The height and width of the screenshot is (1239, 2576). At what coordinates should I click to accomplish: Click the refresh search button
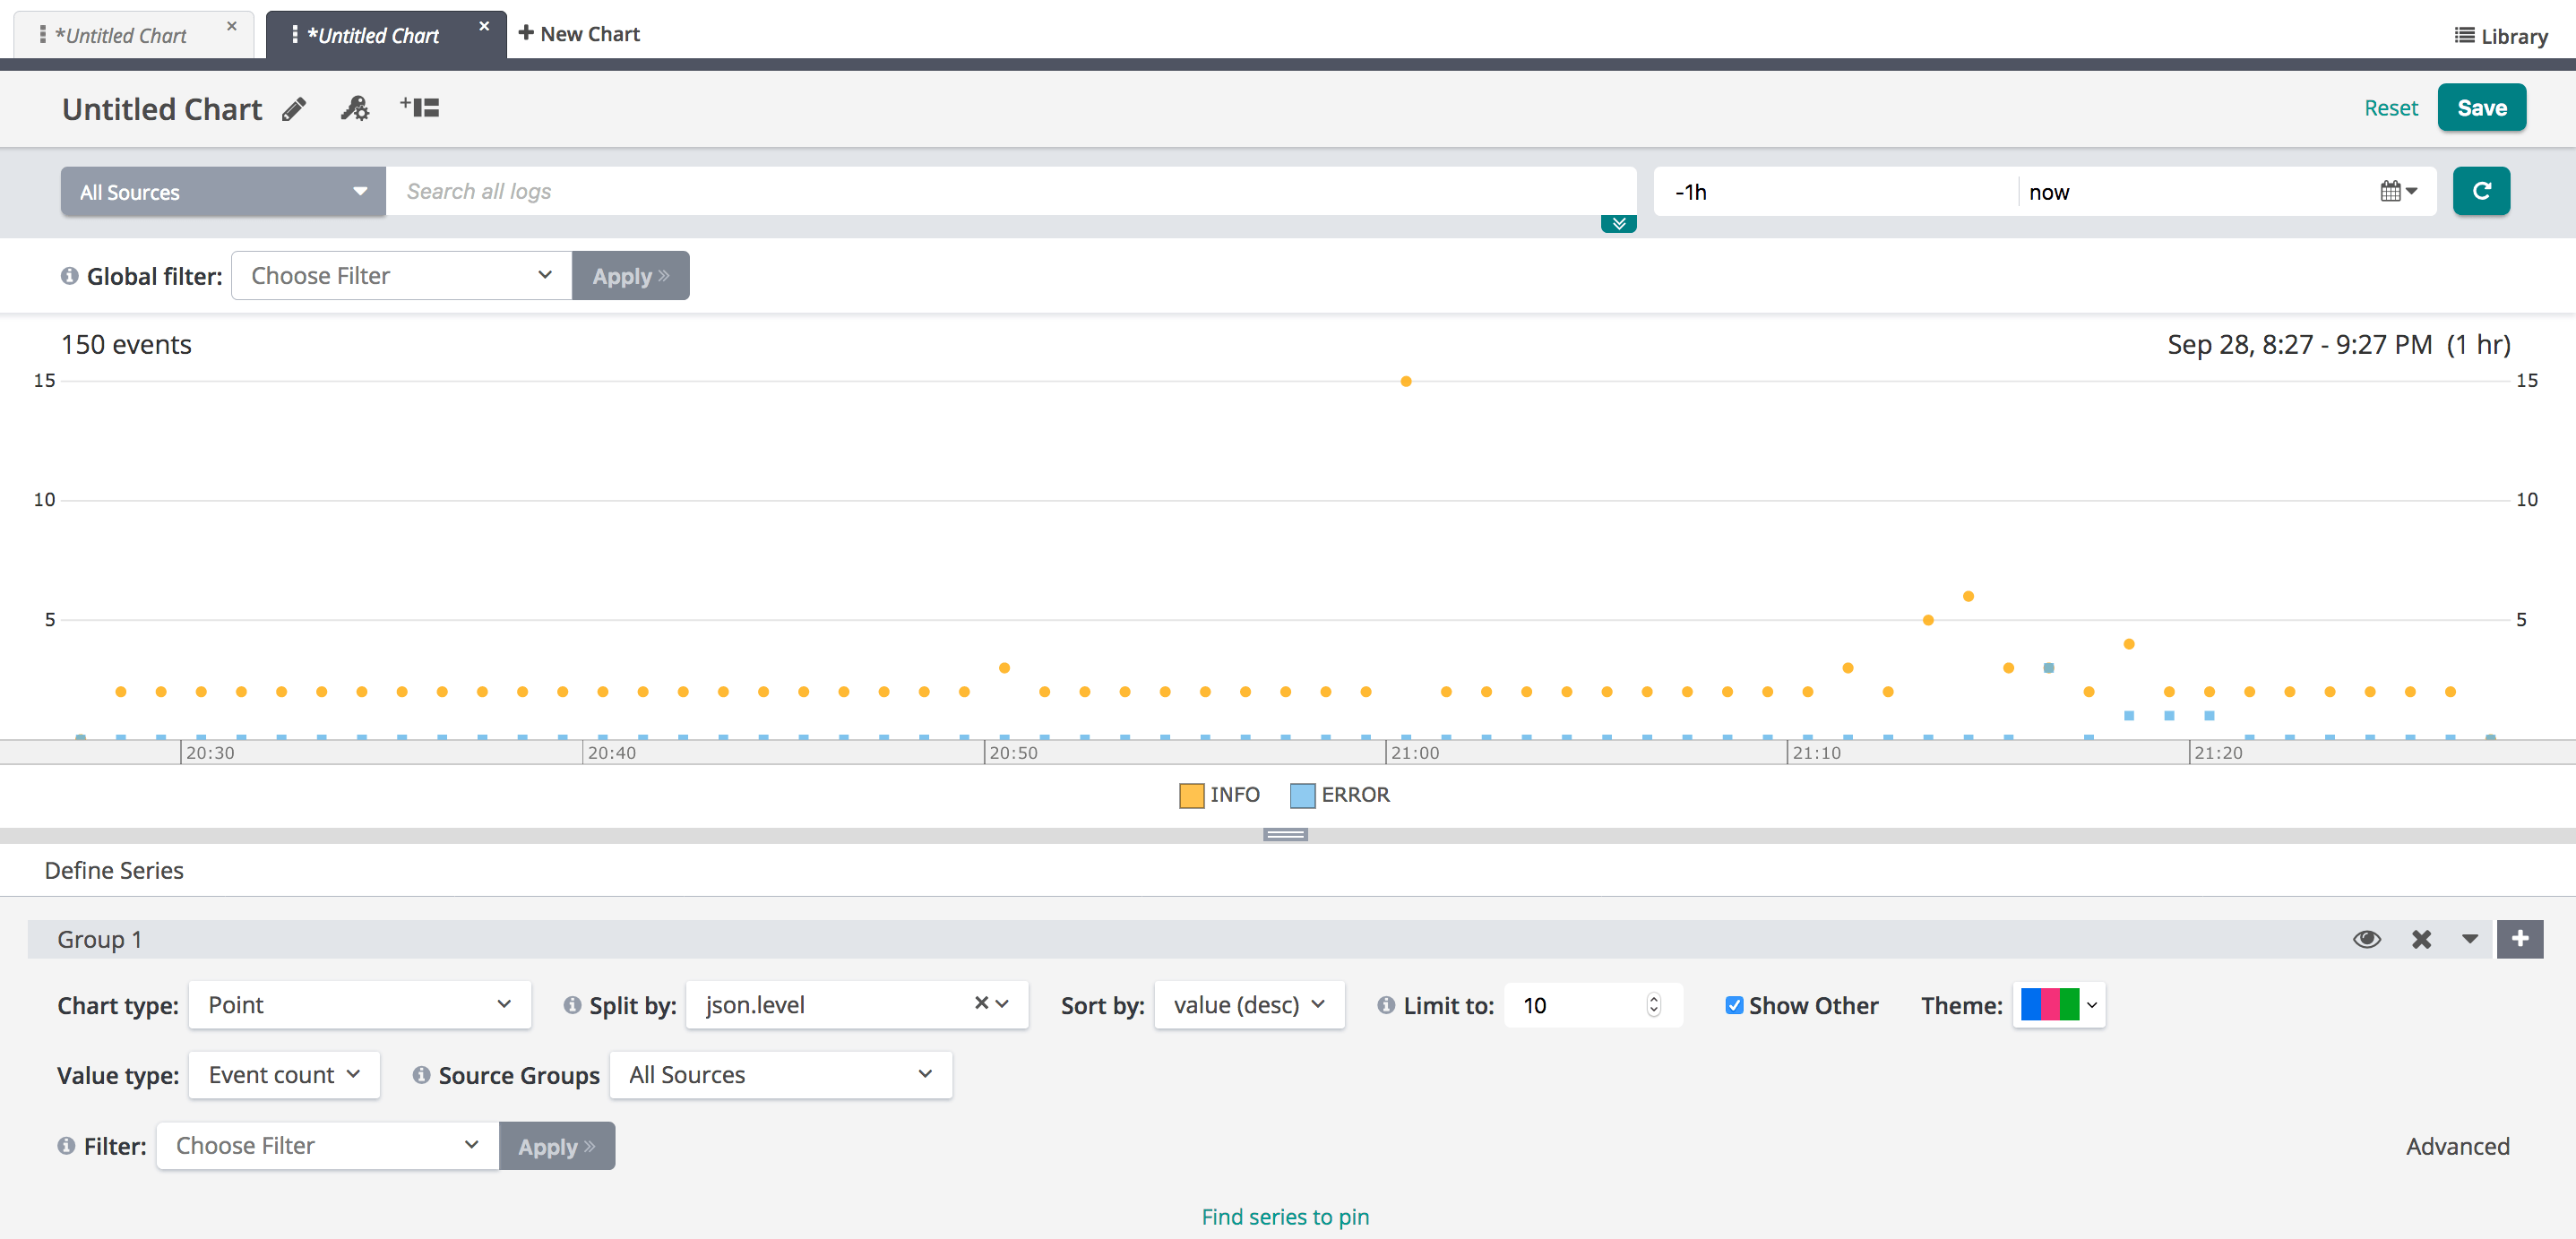point(2480,191)
